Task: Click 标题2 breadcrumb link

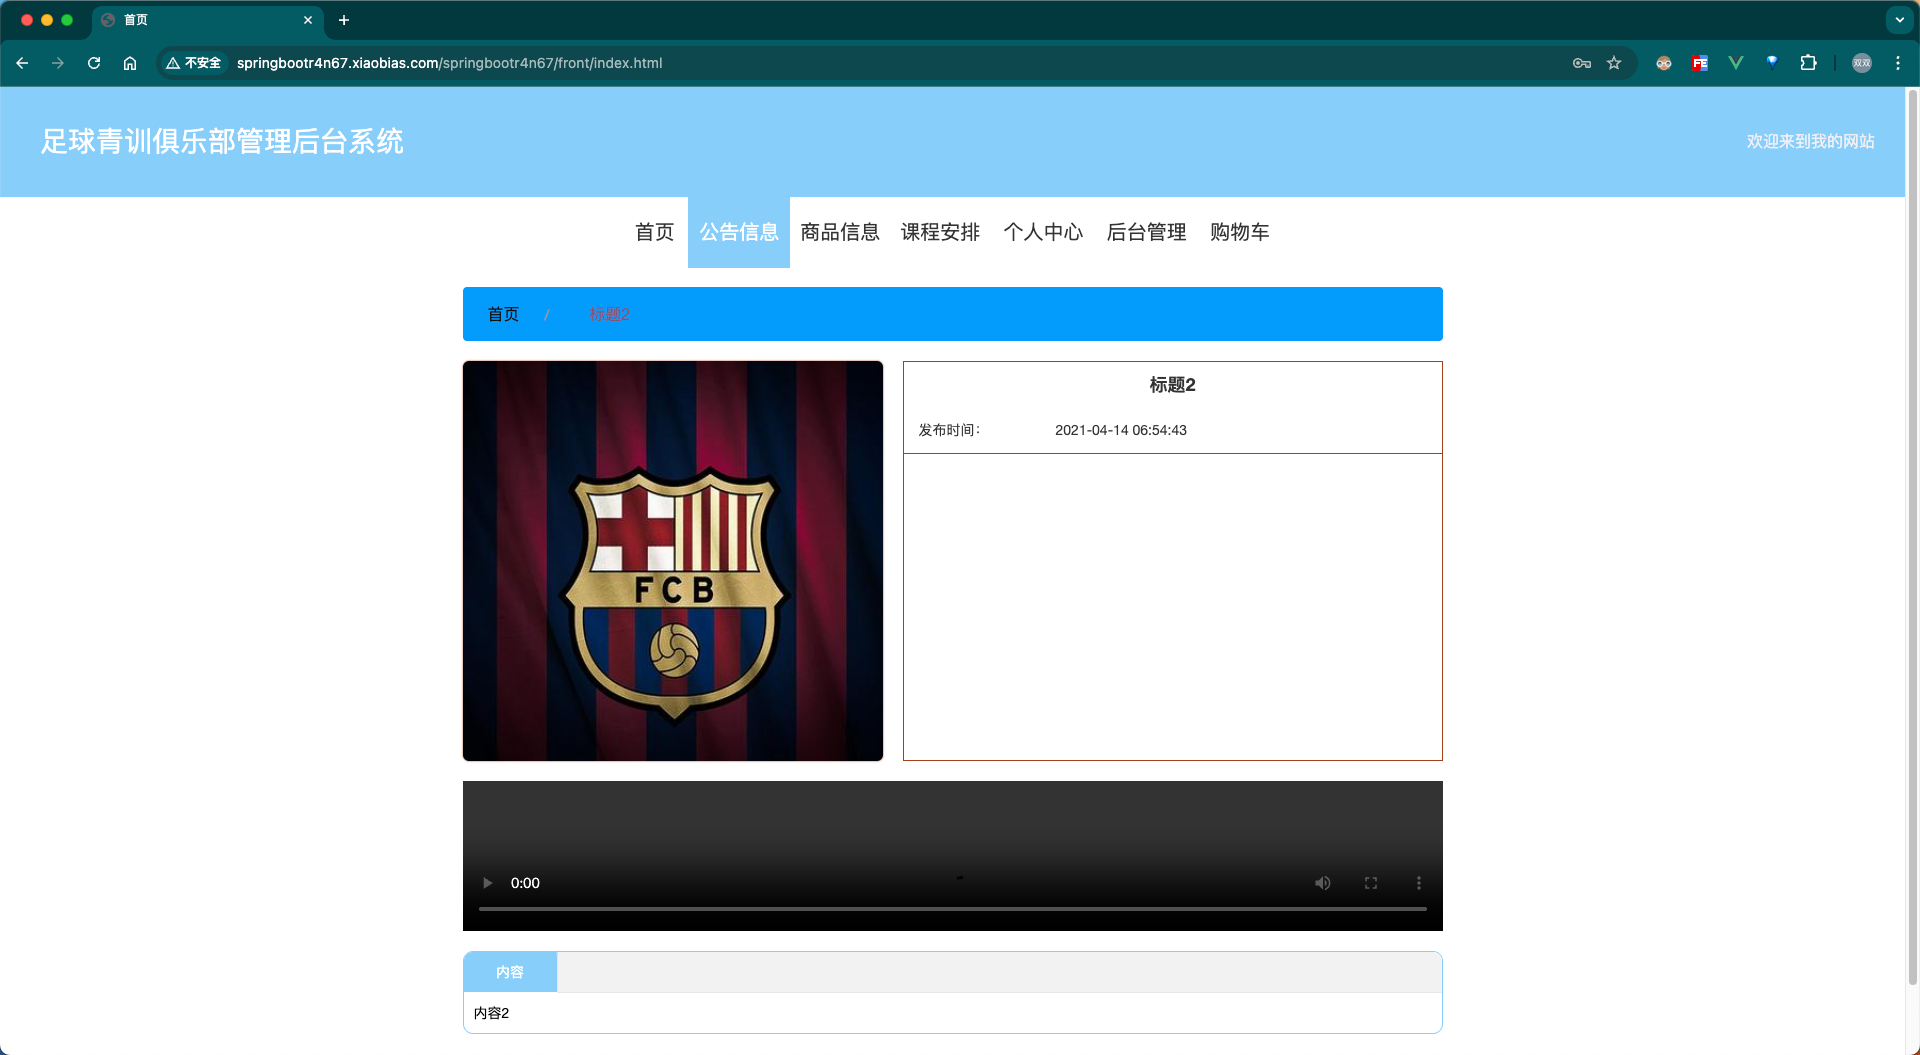Action: coord(609,315)
